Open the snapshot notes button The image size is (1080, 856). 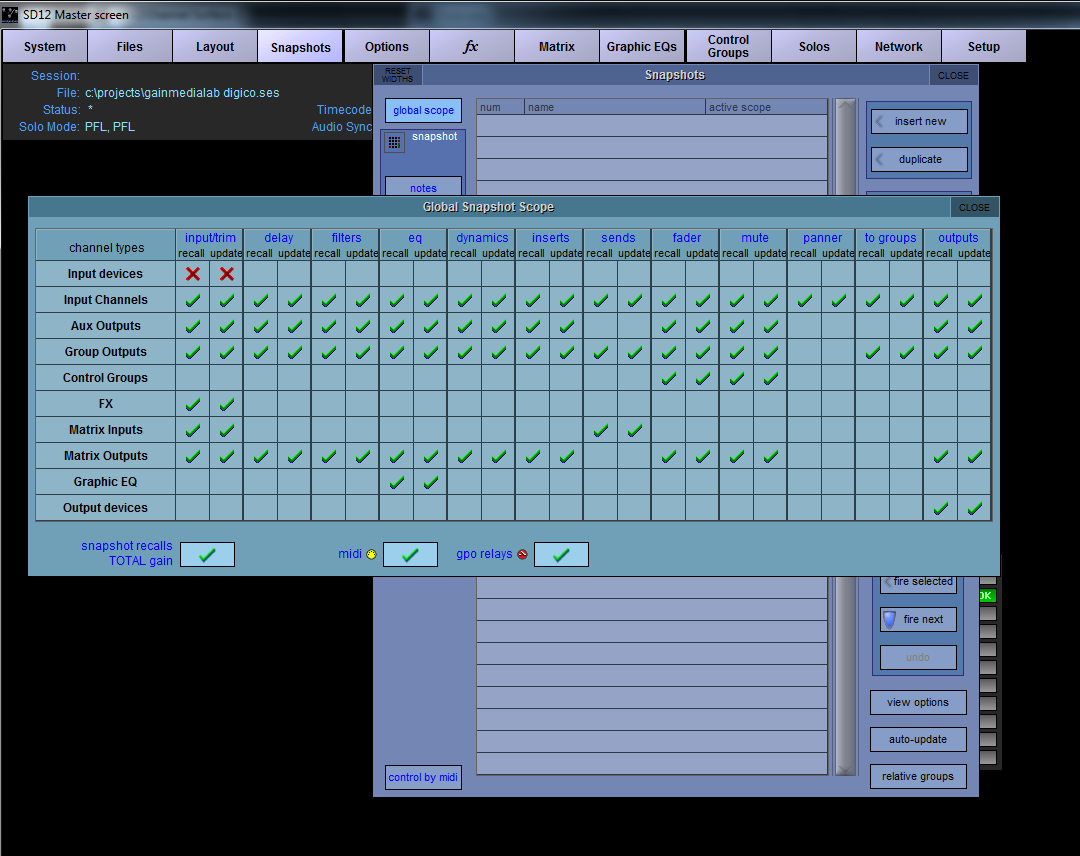(x=423, y=188)
